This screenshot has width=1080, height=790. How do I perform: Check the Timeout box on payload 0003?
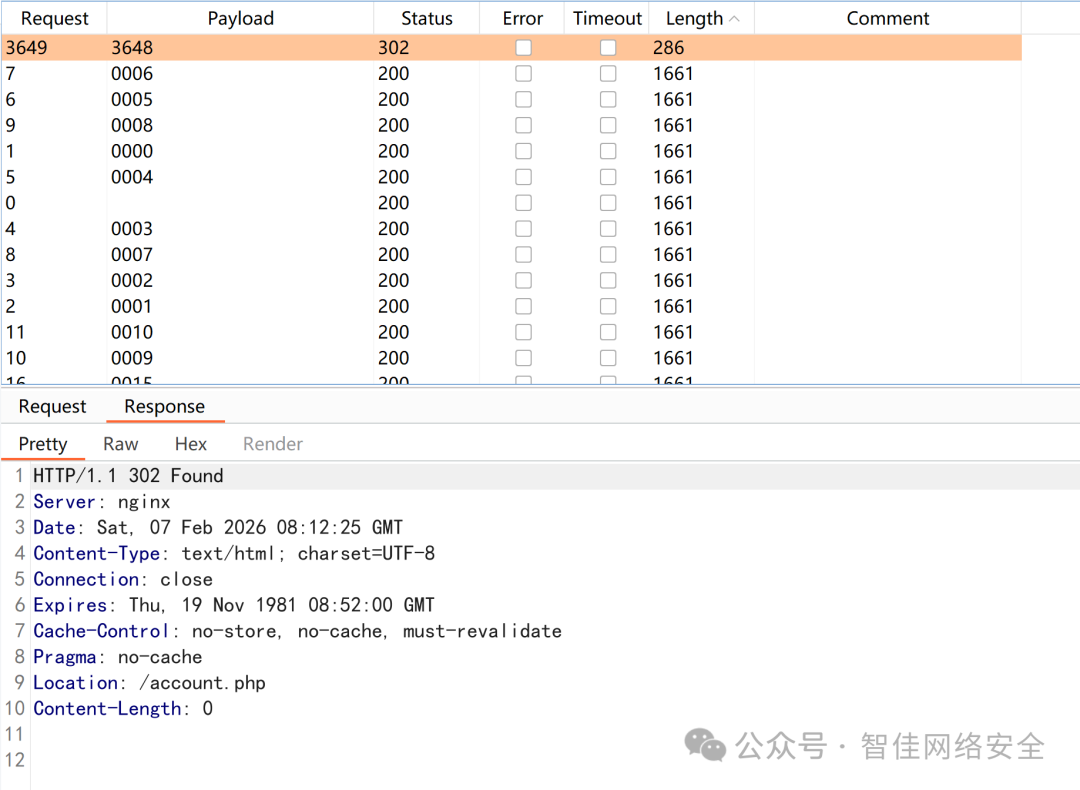click(x=608, y=228)
